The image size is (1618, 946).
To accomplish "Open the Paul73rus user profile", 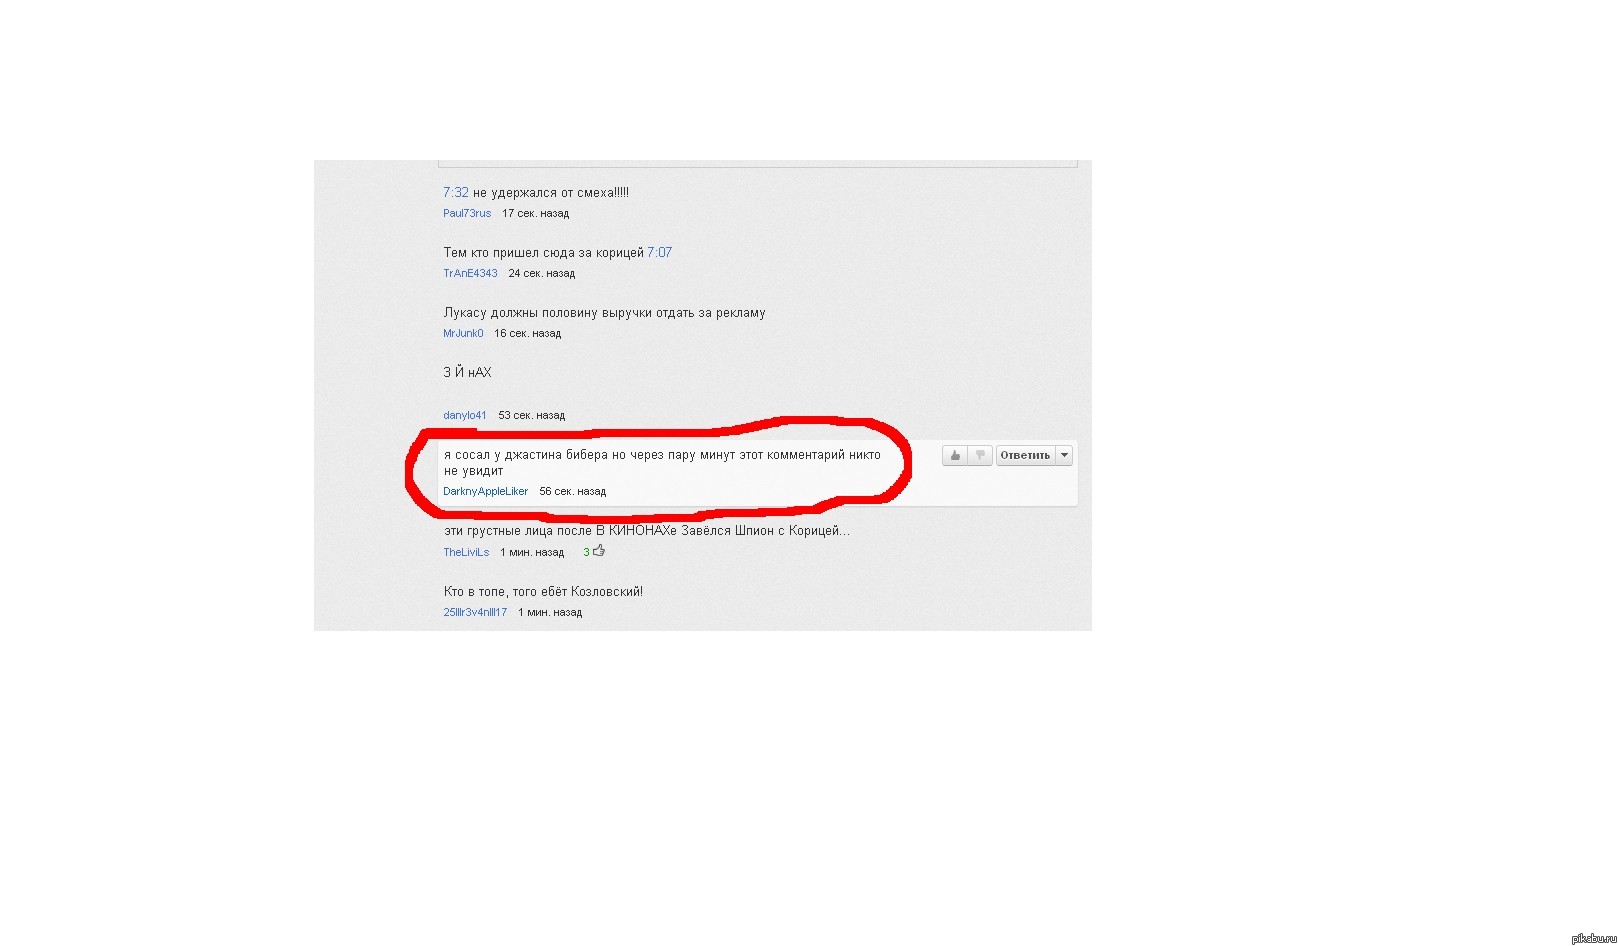I will click(467, 213).
